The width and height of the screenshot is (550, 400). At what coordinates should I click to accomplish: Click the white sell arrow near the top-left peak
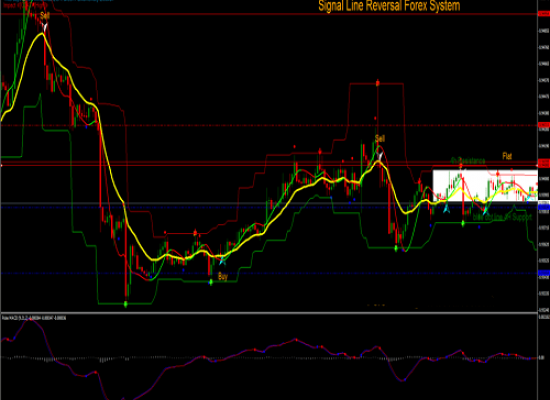click(x=45, y=27)
